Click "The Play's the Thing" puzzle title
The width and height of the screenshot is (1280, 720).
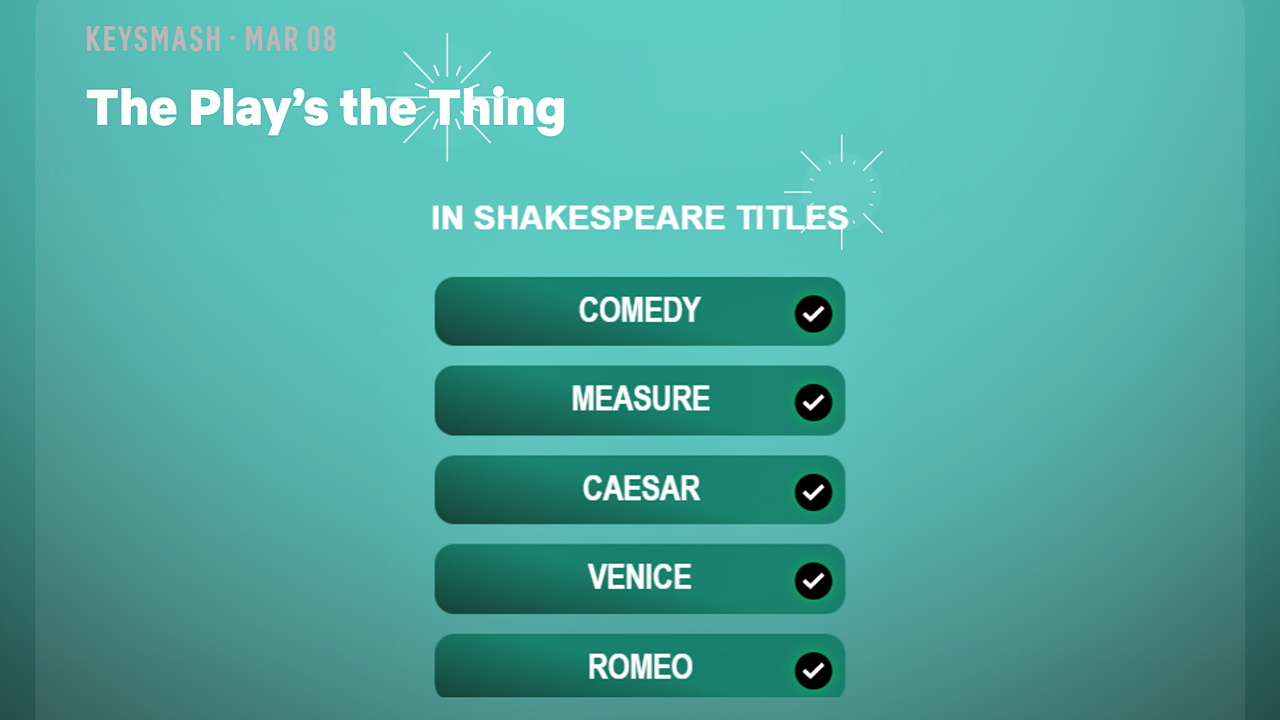coord(325,108)
